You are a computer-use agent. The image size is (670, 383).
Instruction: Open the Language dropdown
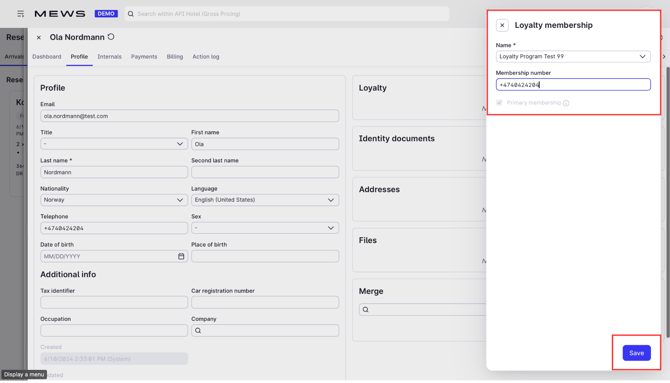(x=265, y=200)
